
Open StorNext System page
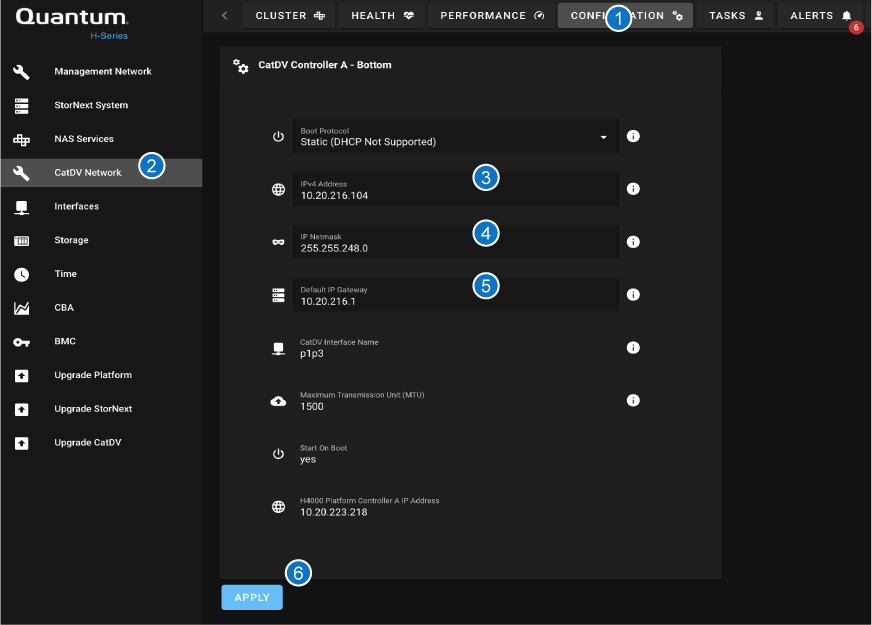(101, 105)
